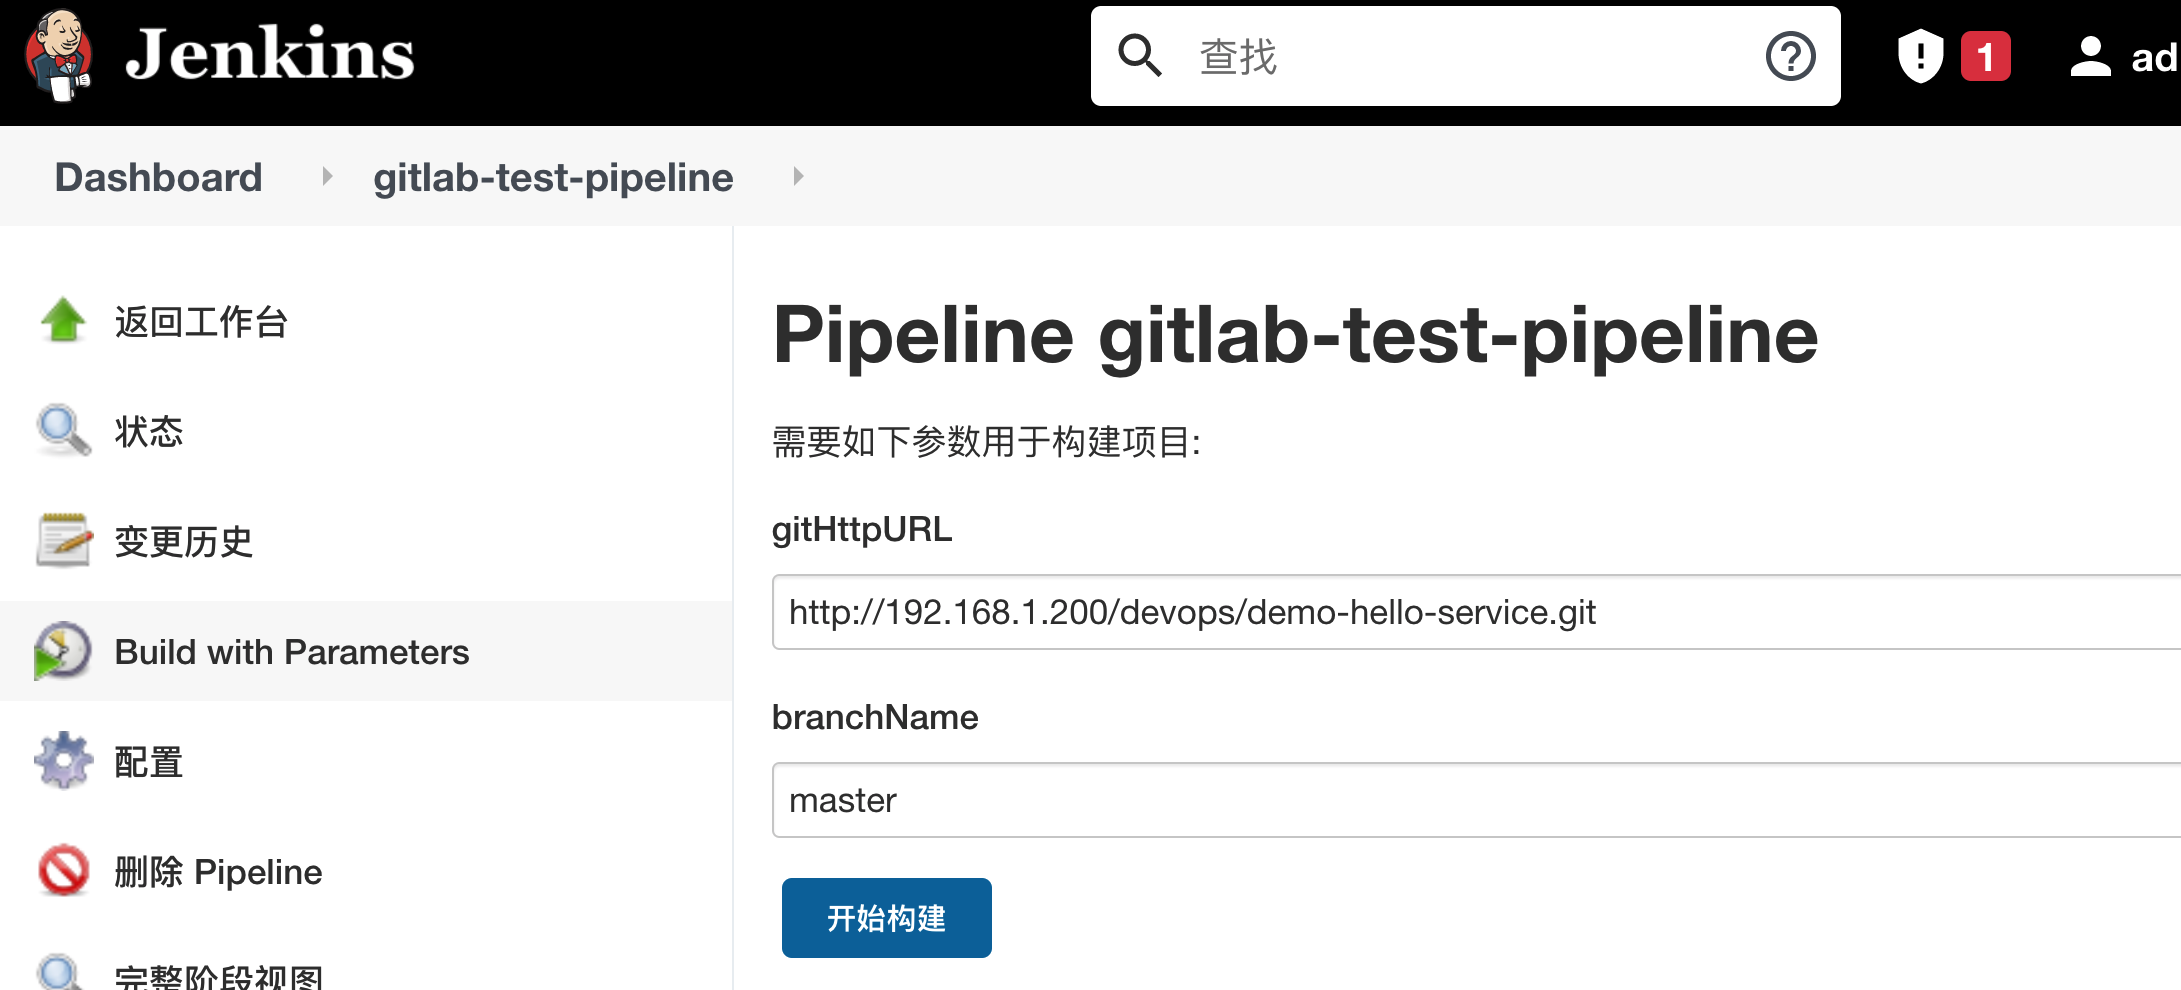Click the gear icon for 配置
Screen dimensions: 2181x990
coord(63,760)
